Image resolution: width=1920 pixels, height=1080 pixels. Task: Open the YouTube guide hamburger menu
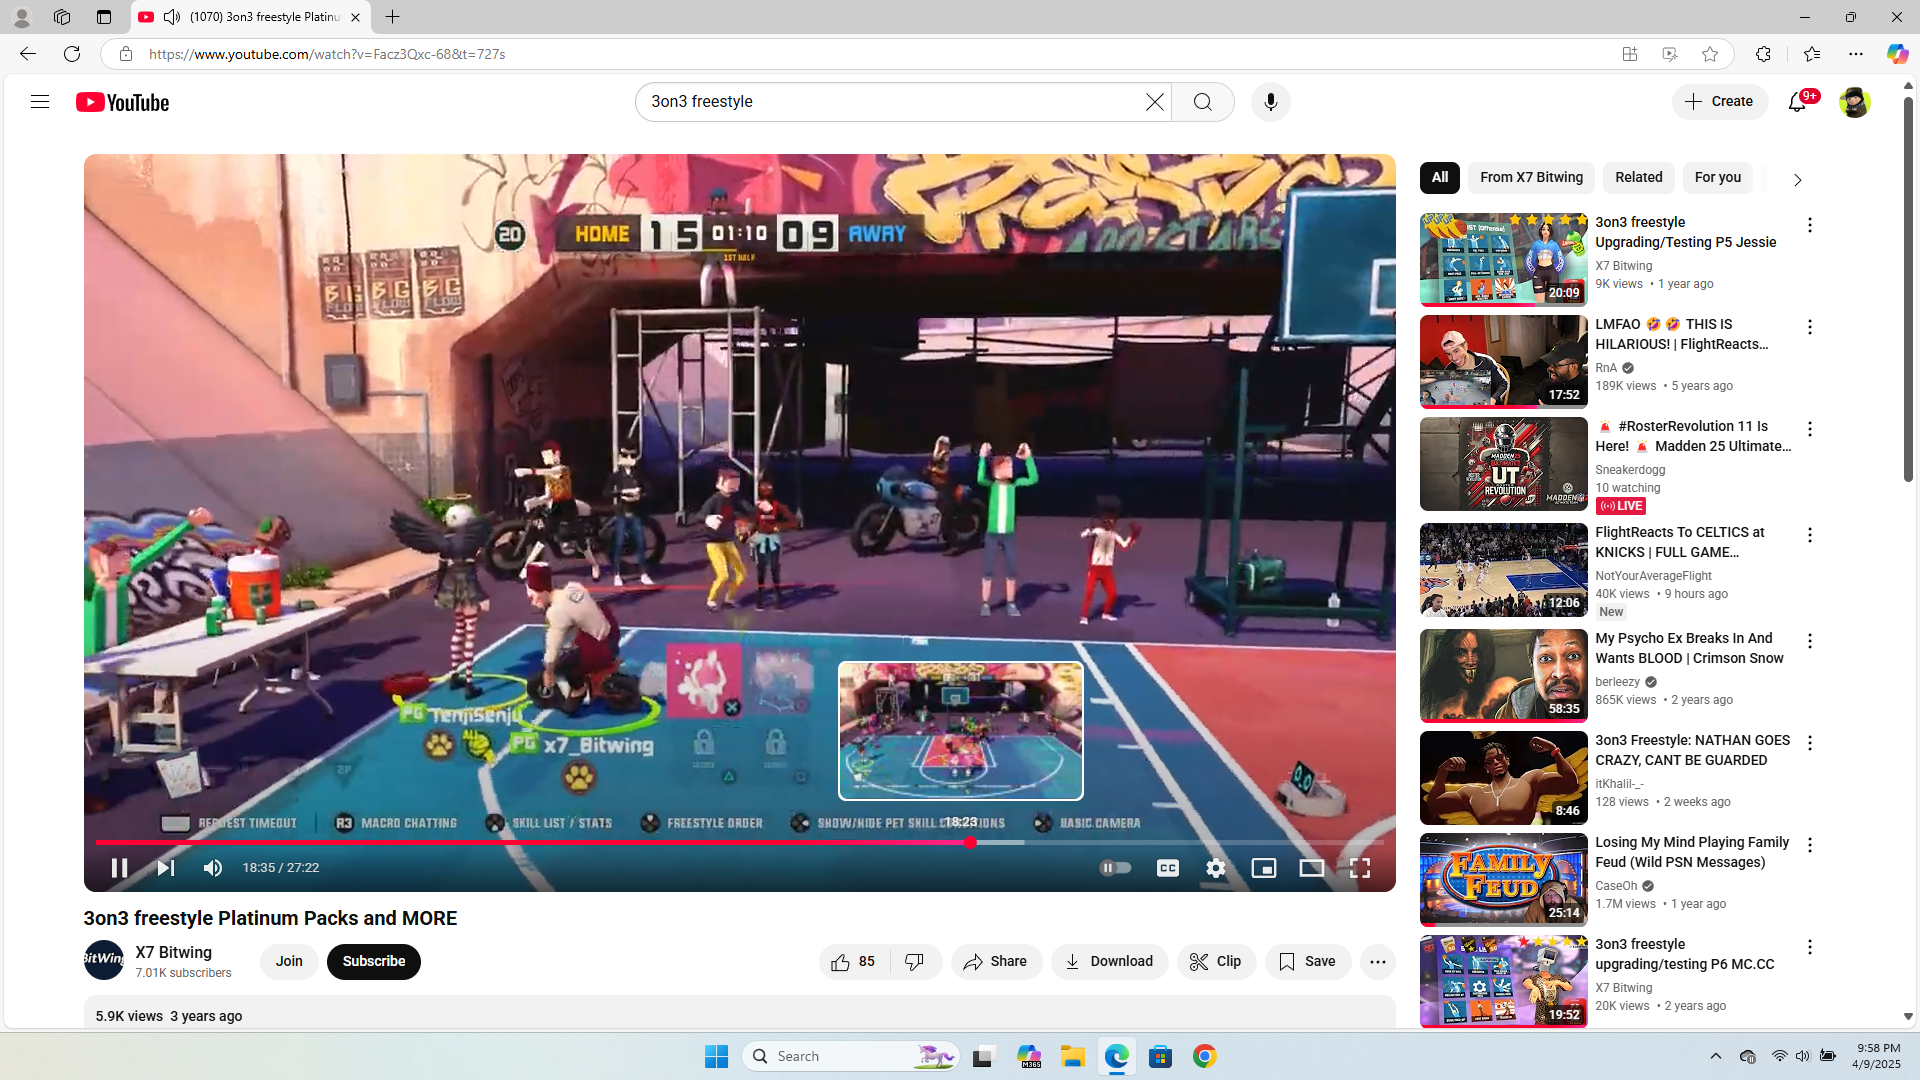pyautogui.click(x=40, y=102)
